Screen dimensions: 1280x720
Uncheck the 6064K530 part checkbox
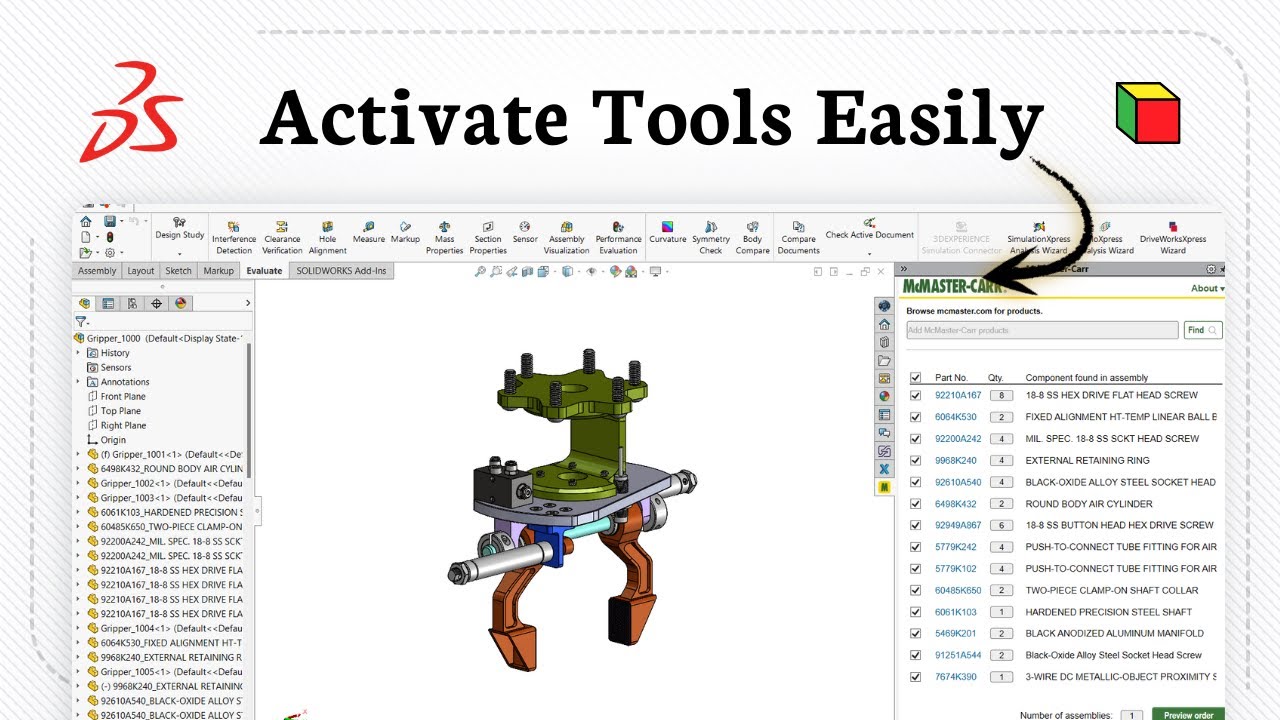click(915, 417)
